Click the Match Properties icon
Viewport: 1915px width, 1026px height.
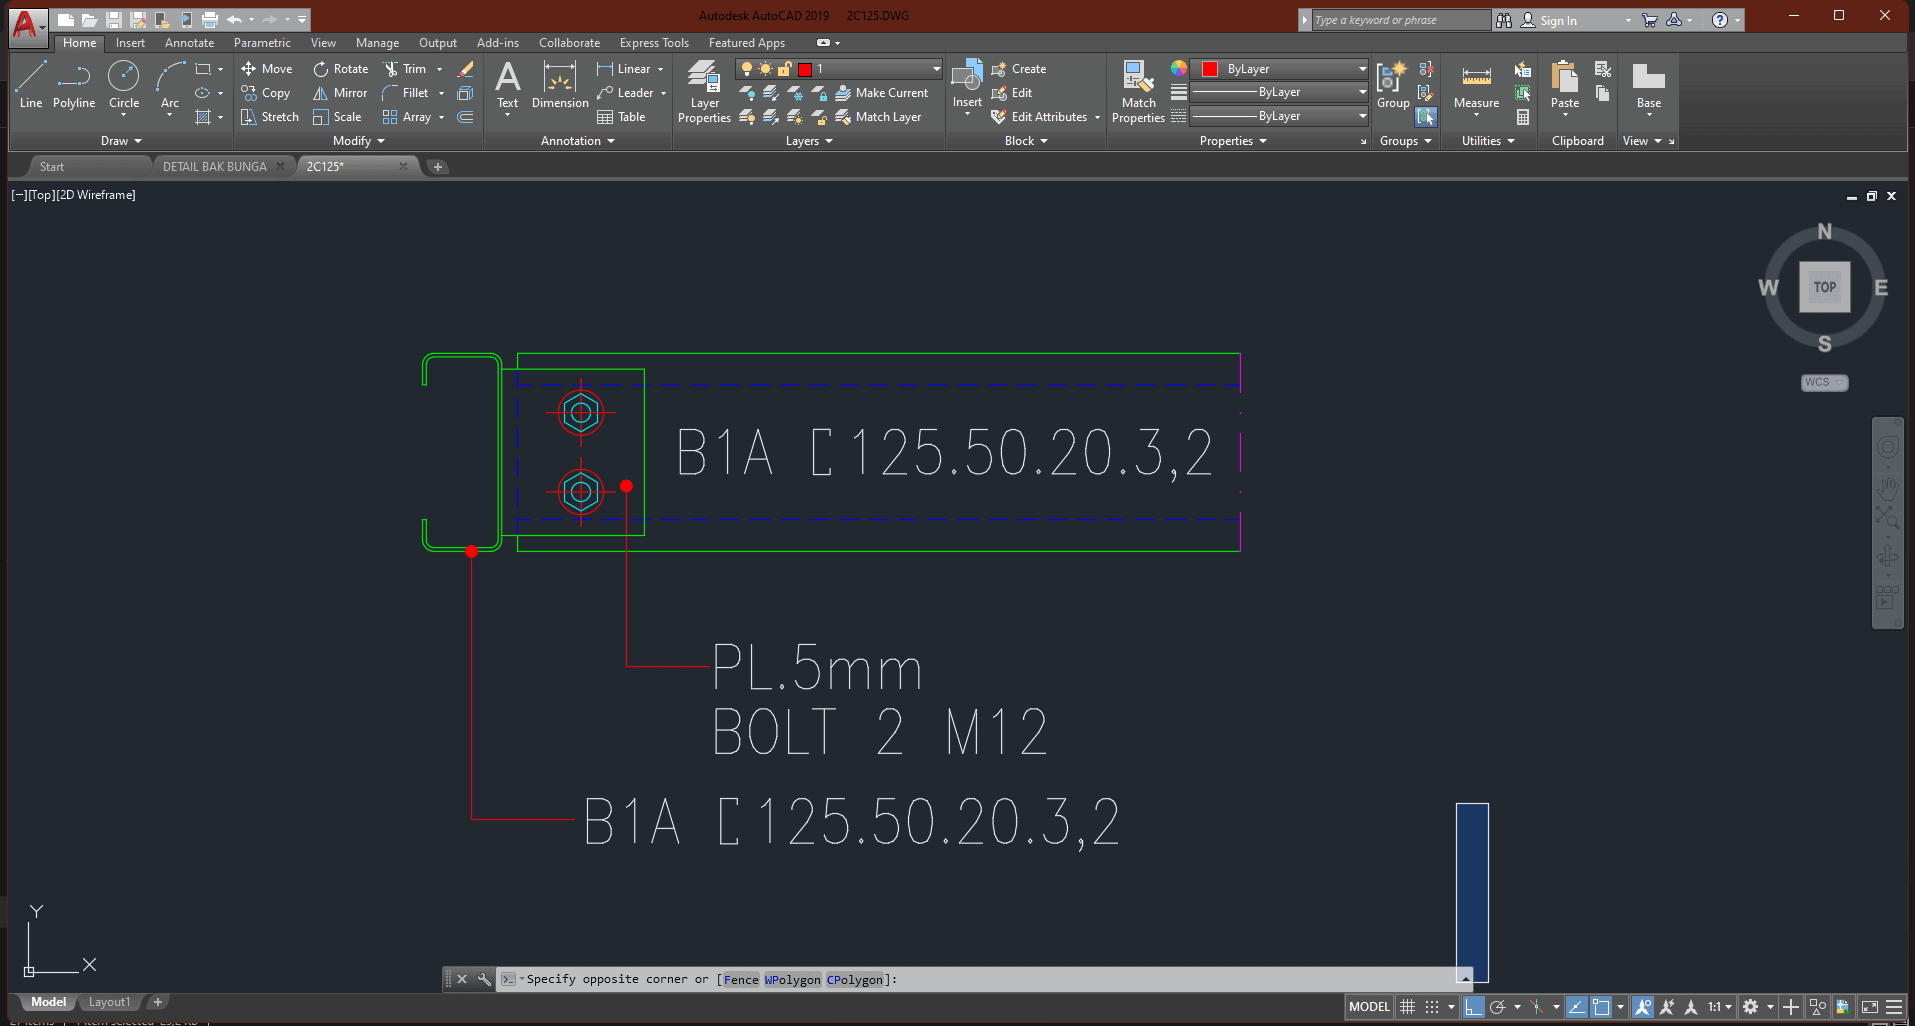tap(1138, 92)
